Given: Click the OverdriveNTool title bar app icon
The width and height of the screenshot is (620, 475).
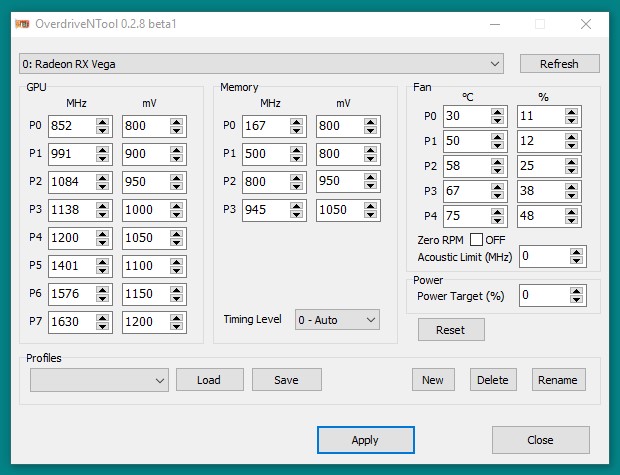Looking at the screenshot, I should tap(20, 24).
